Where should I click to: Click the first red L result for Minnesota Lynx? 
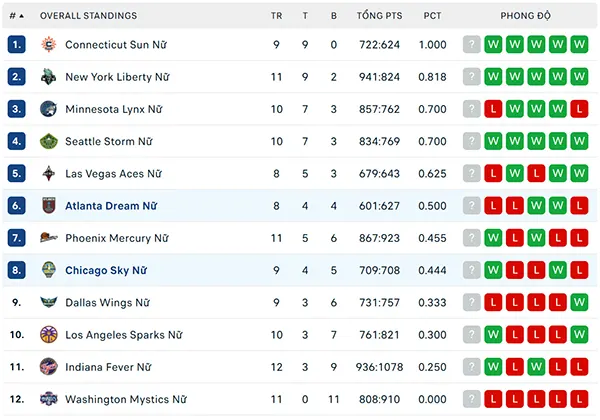493,109
